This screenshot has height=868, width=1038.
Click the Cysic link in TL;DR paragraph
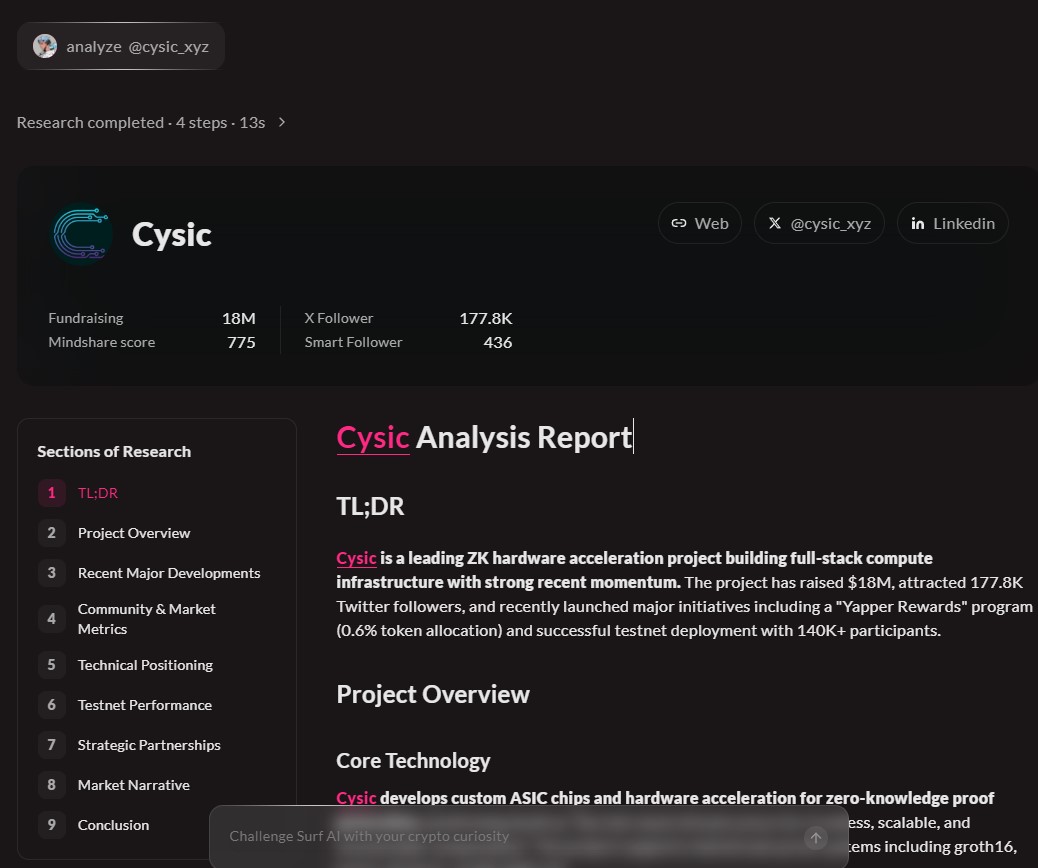point(356,558)
